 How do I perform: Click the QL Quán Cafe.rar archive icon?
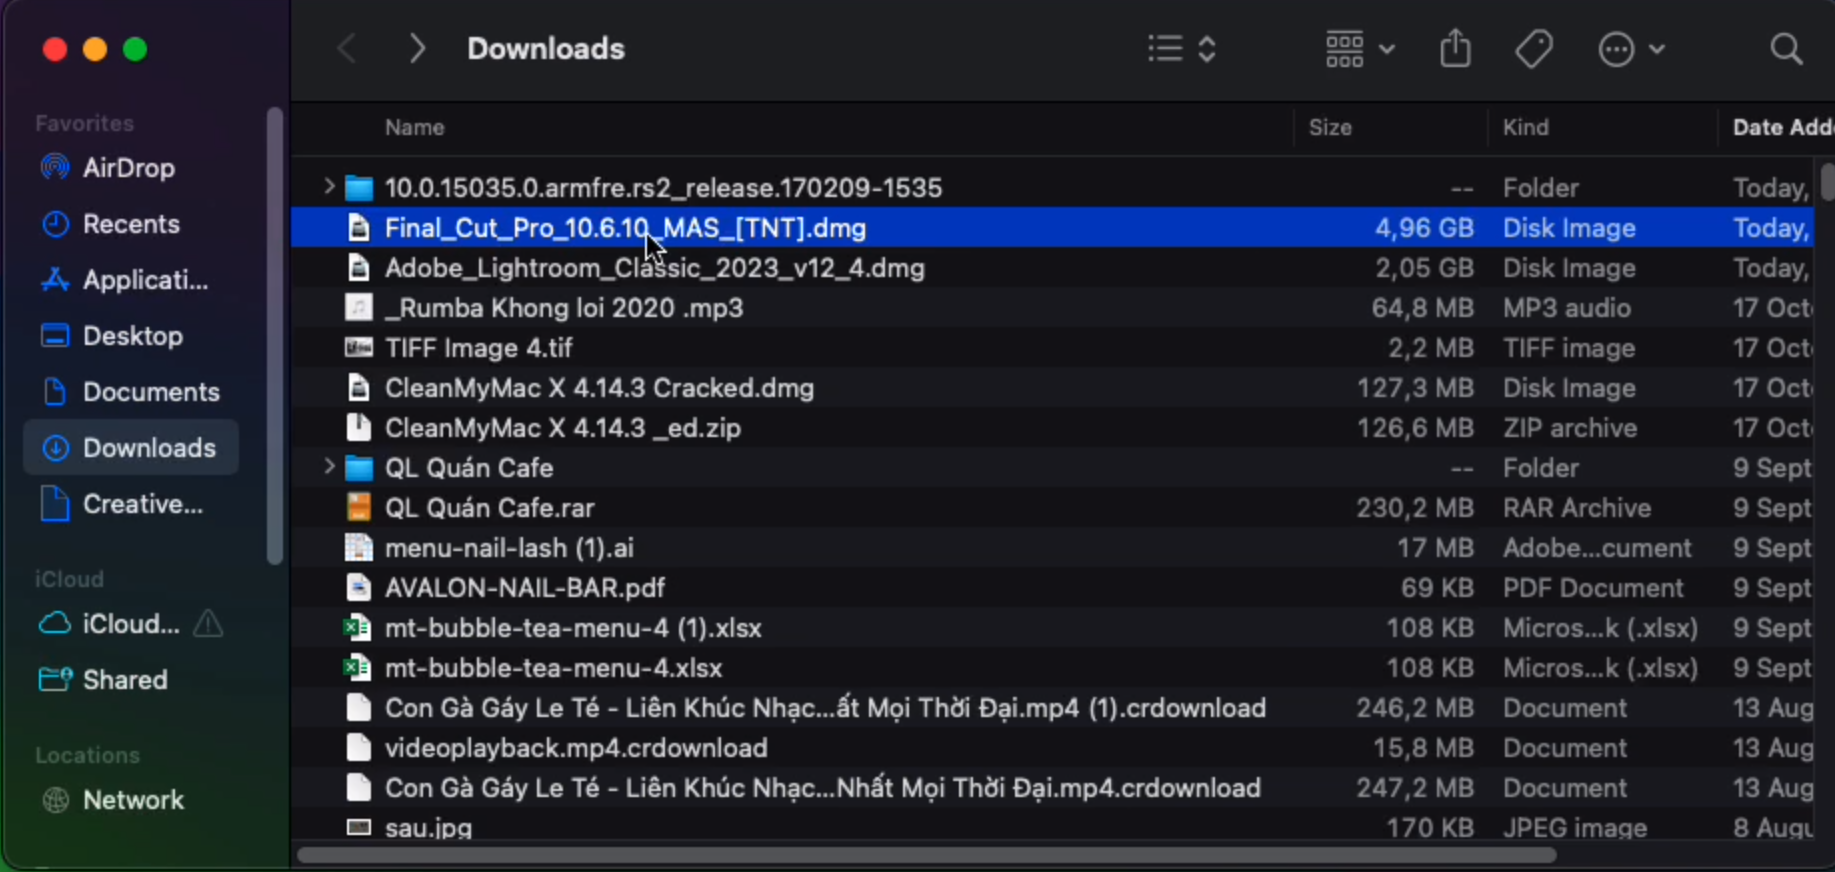point(358,508)
